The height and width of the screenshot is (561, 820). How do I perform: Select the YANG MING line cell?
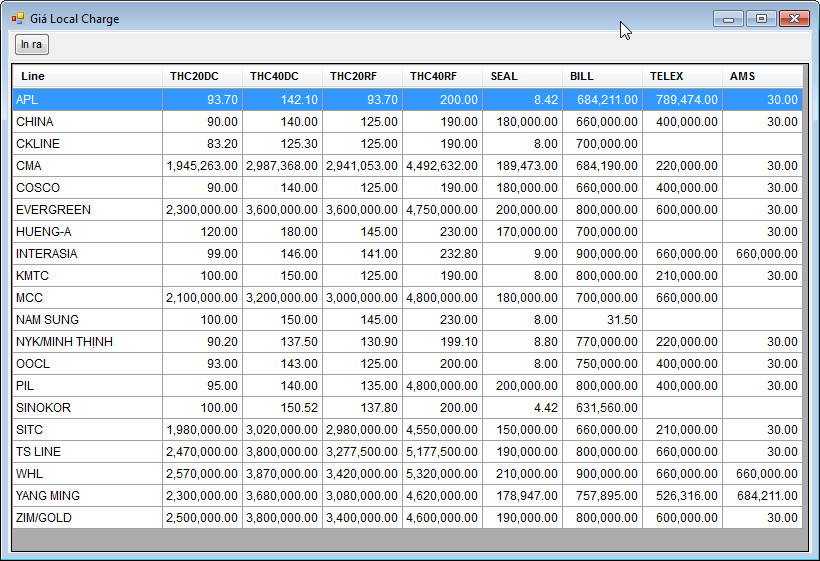[x=87, y=496]
